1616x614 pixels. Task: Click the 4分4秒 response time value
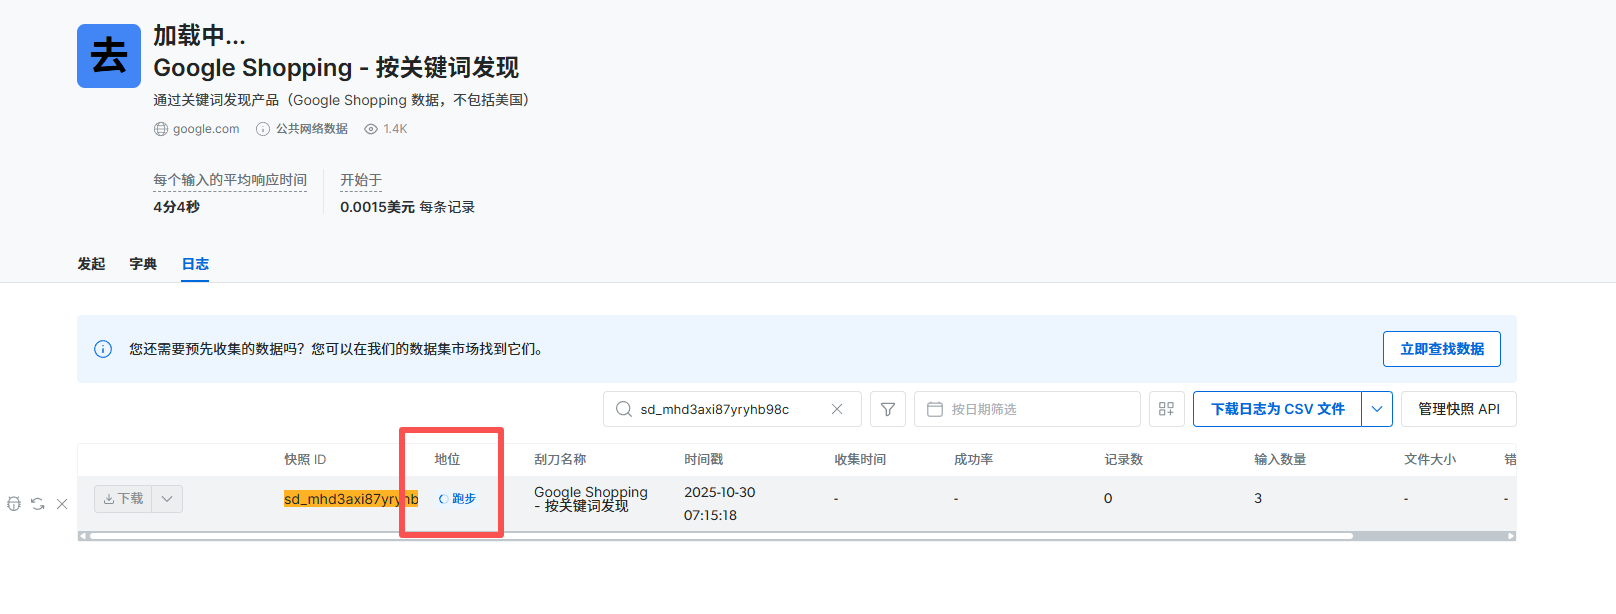tap(176, 207)
